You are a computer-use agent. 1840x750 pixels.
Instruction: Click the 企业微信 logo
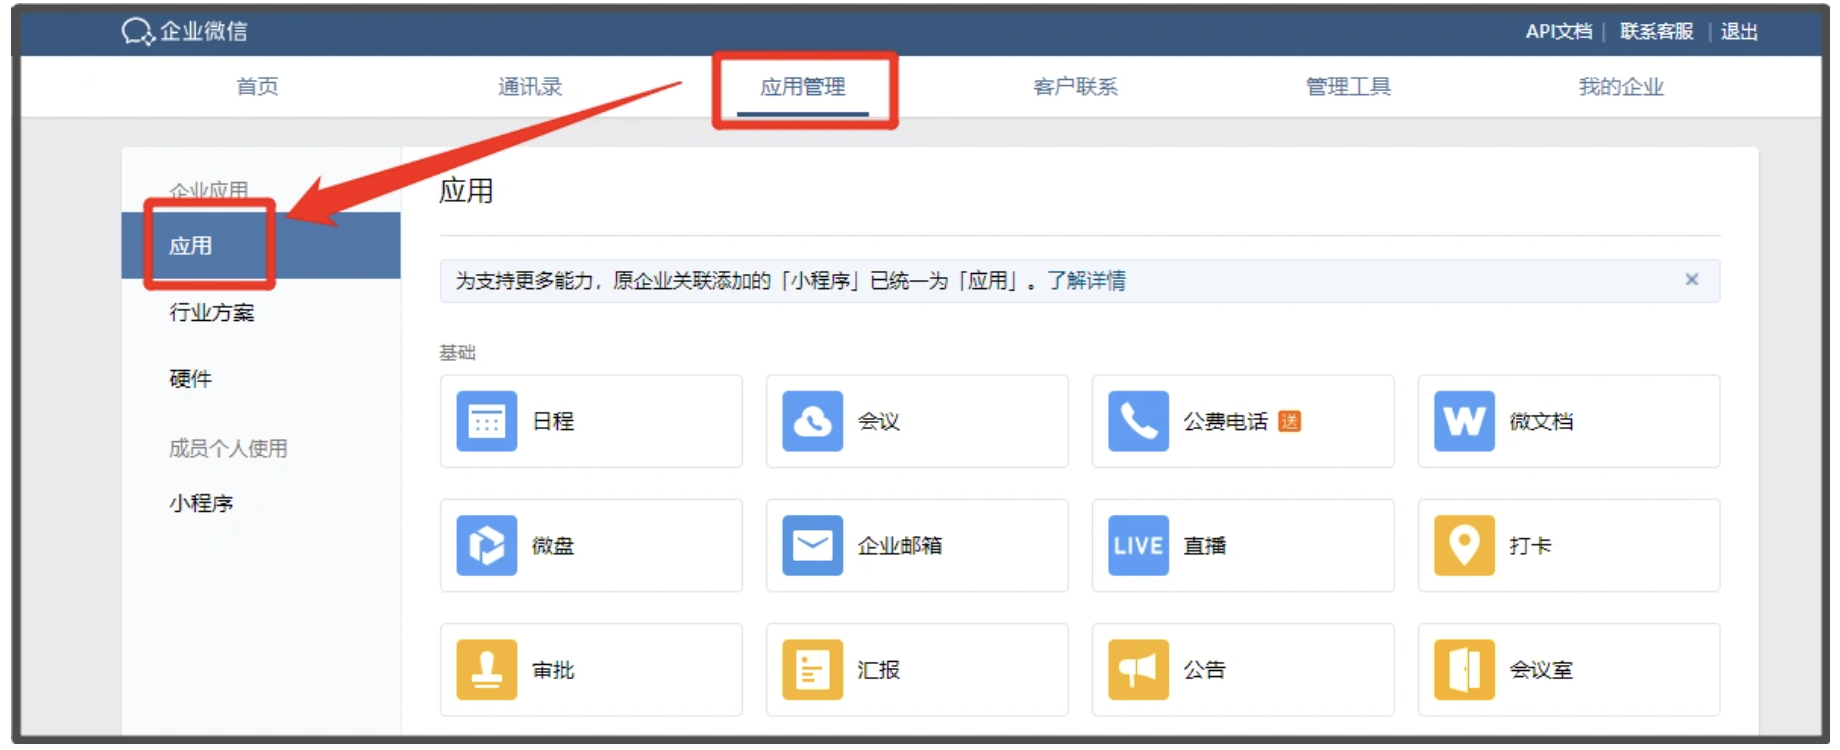(185, 31)
